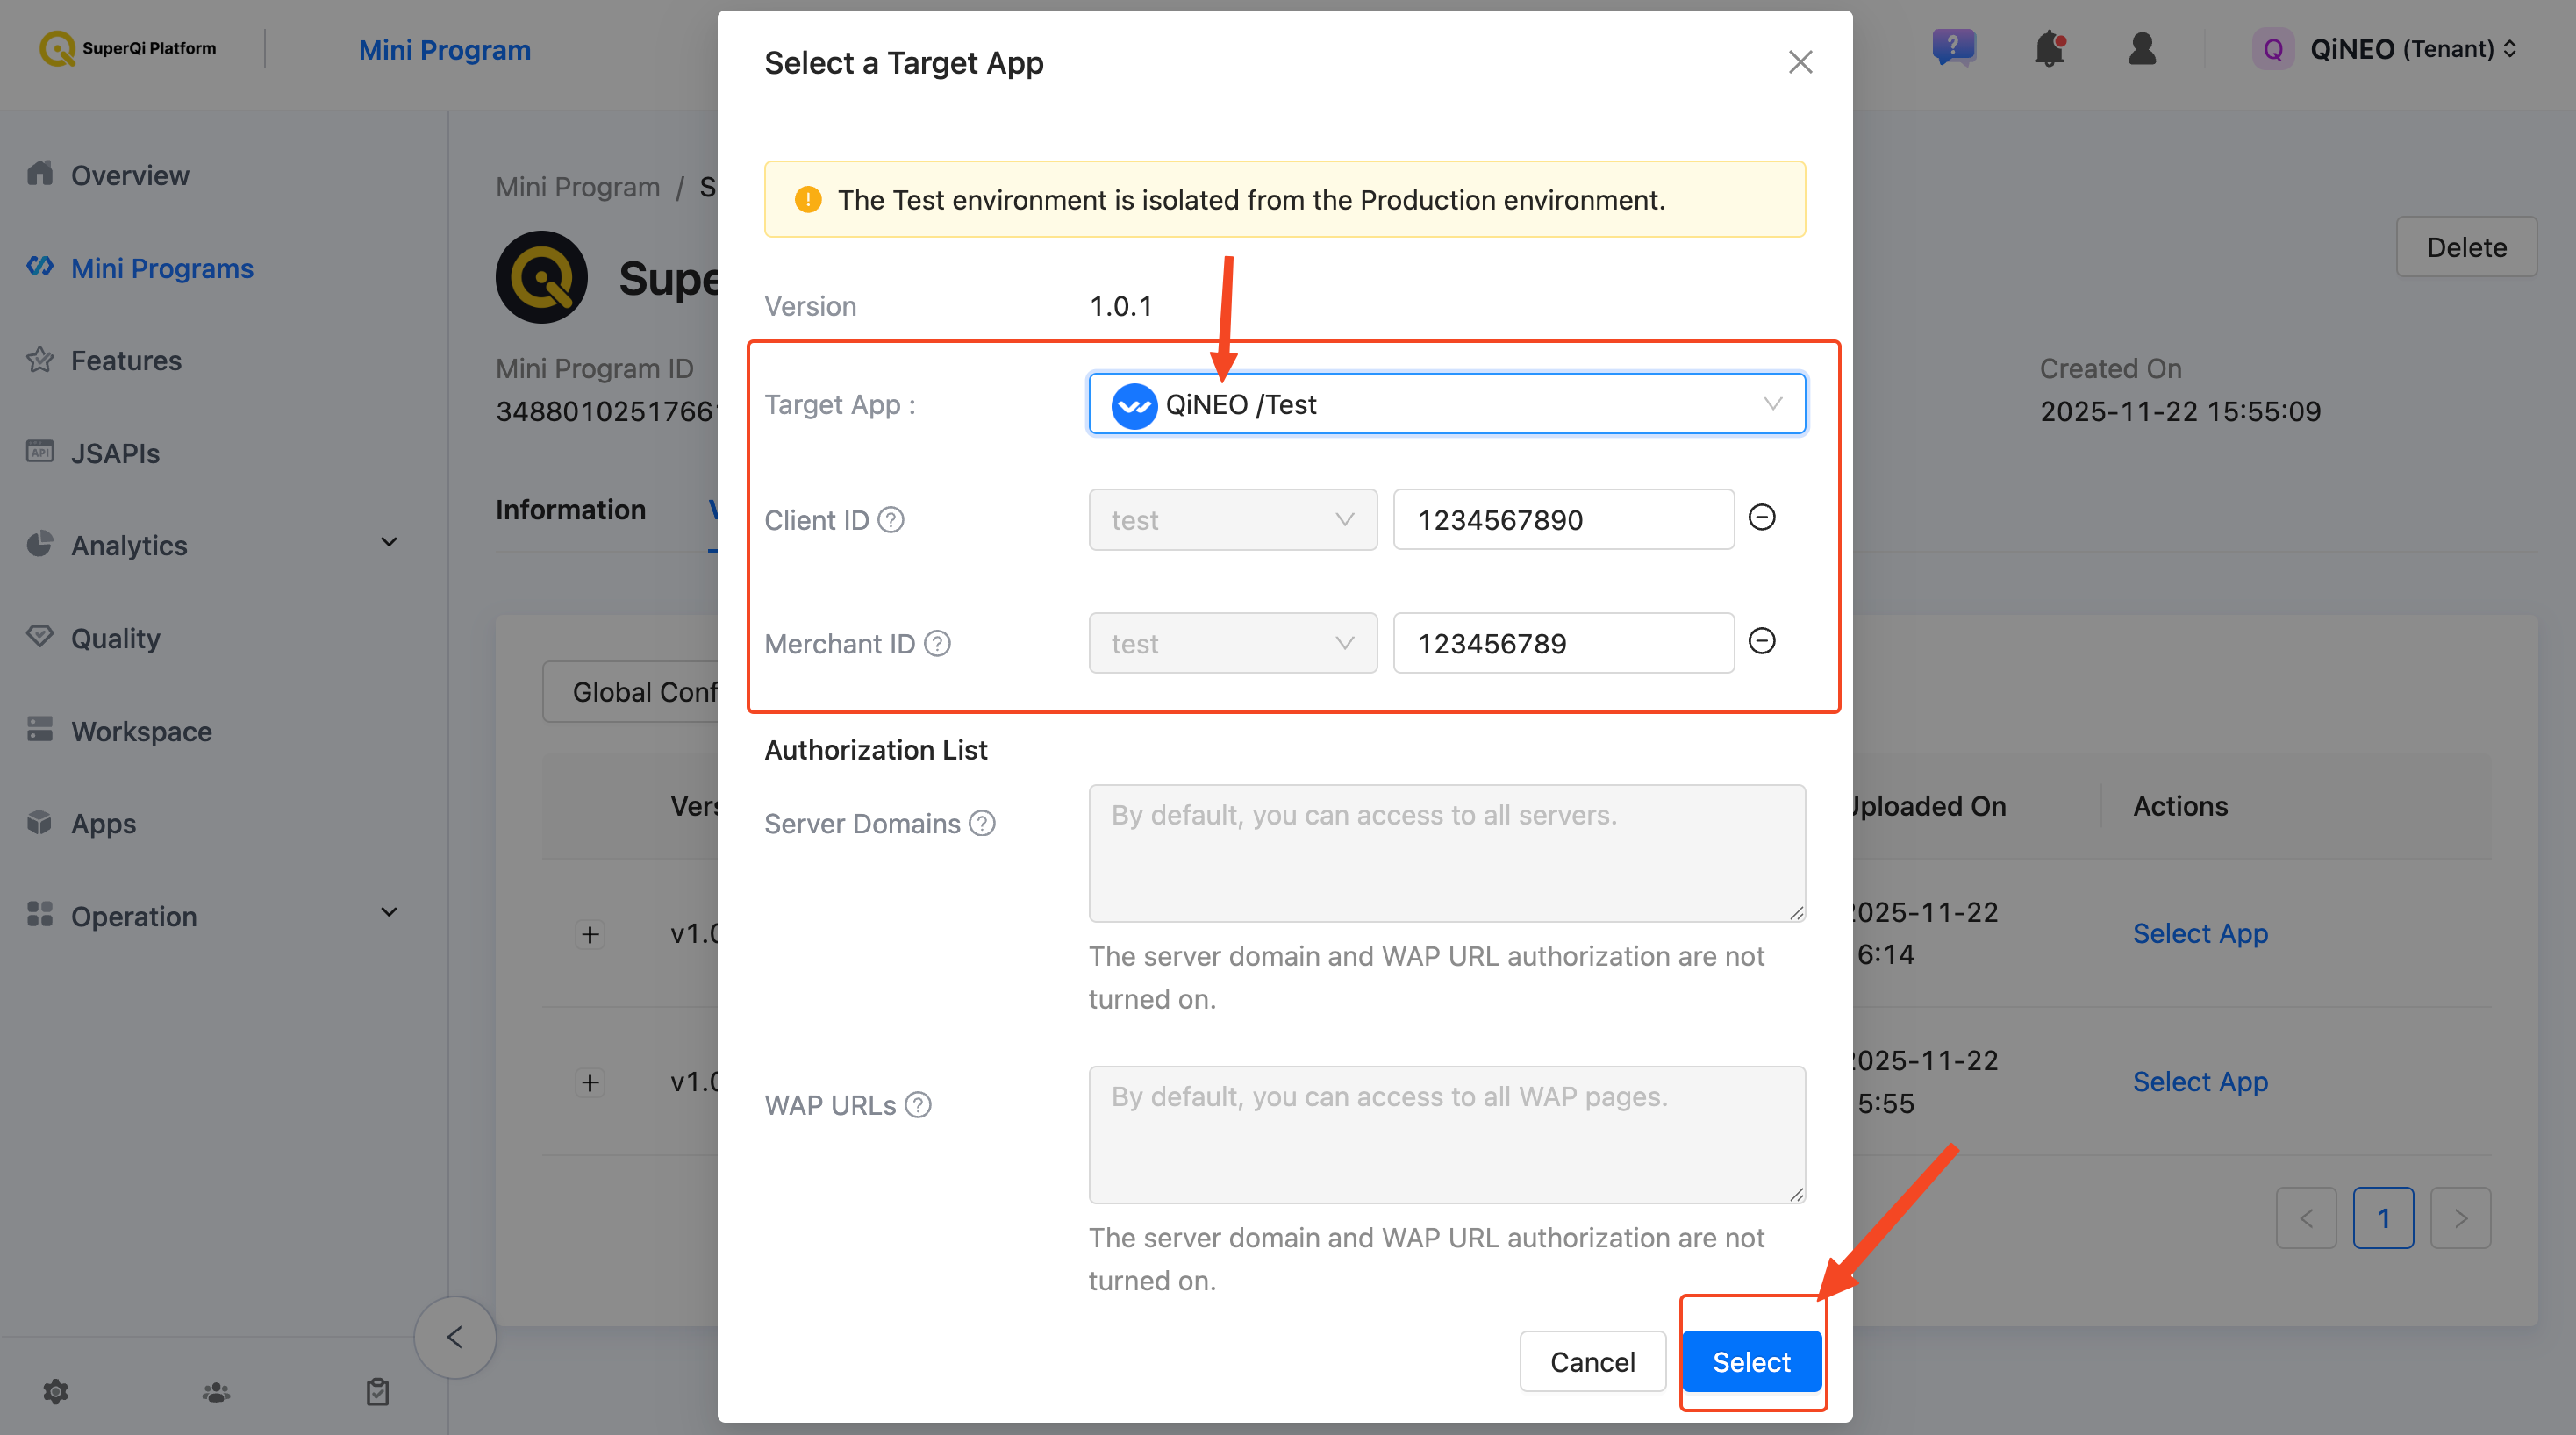Screen dimensions: 2576x1435
Task: Switch the QiNEO (Tenant) account selector
Action: [2385, 49]
